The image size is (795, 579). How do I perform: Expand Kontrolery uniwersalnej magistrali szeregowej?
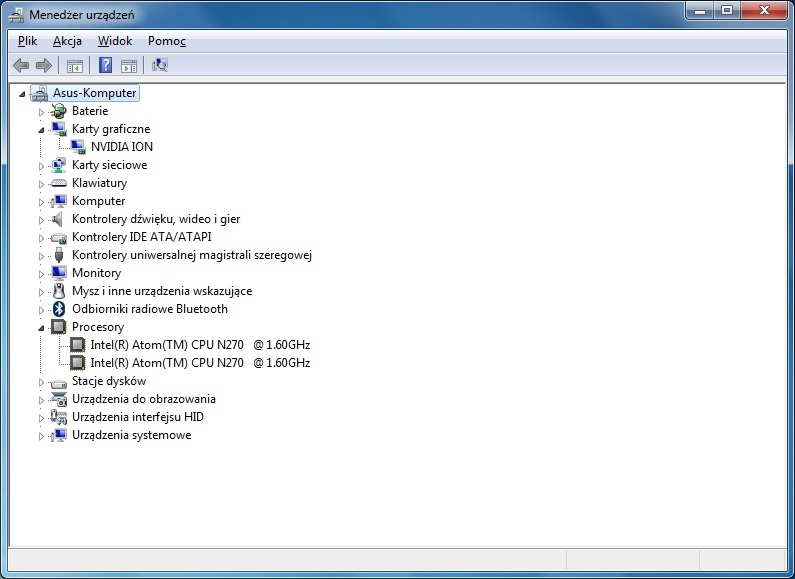[42, 256]
